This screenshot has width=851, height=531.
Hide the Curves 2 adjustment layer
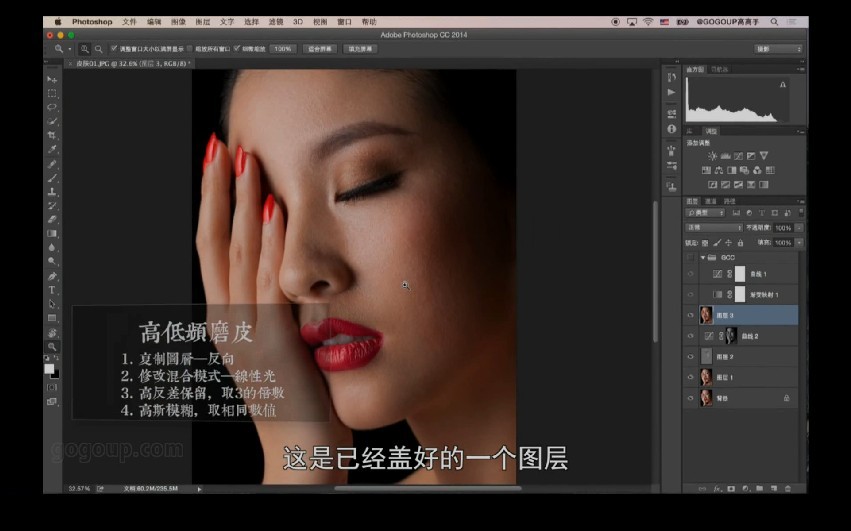pos(690,336)
